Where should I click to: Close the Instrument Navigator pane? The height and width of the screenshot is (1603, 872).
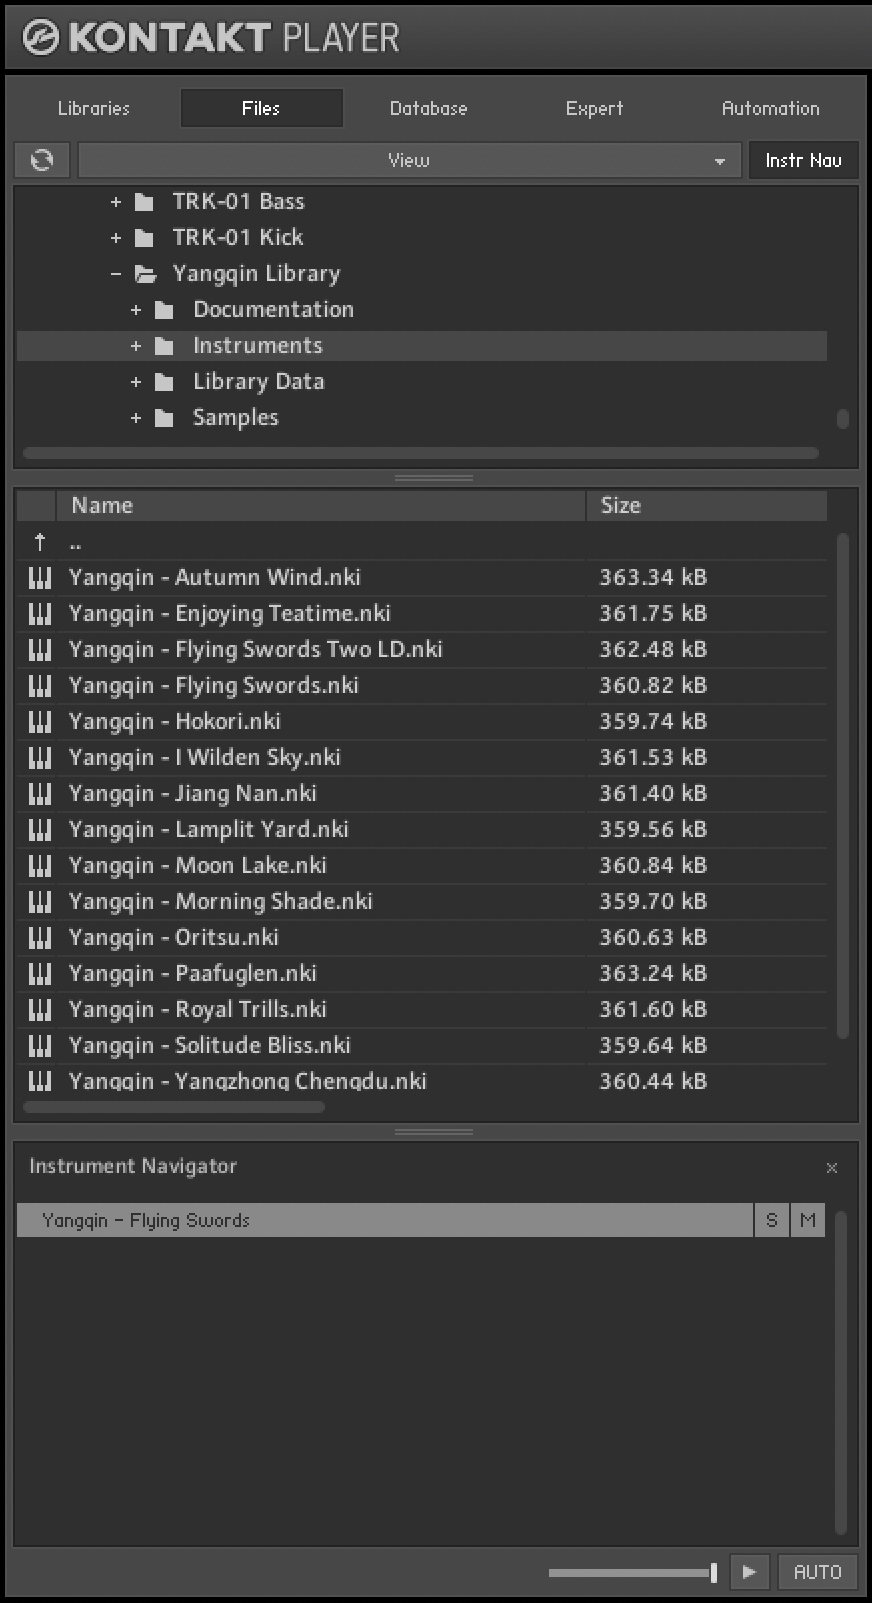pos(831,1168)
